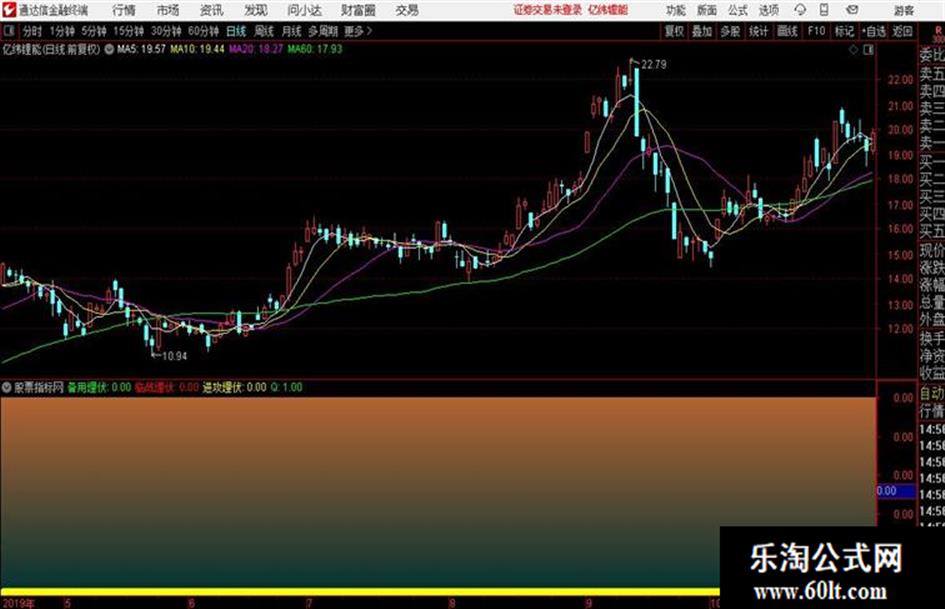Switch to the 30分钟 period tab
Image resolution: width=945 pixels, height=609 pixels.
(166, 31)
